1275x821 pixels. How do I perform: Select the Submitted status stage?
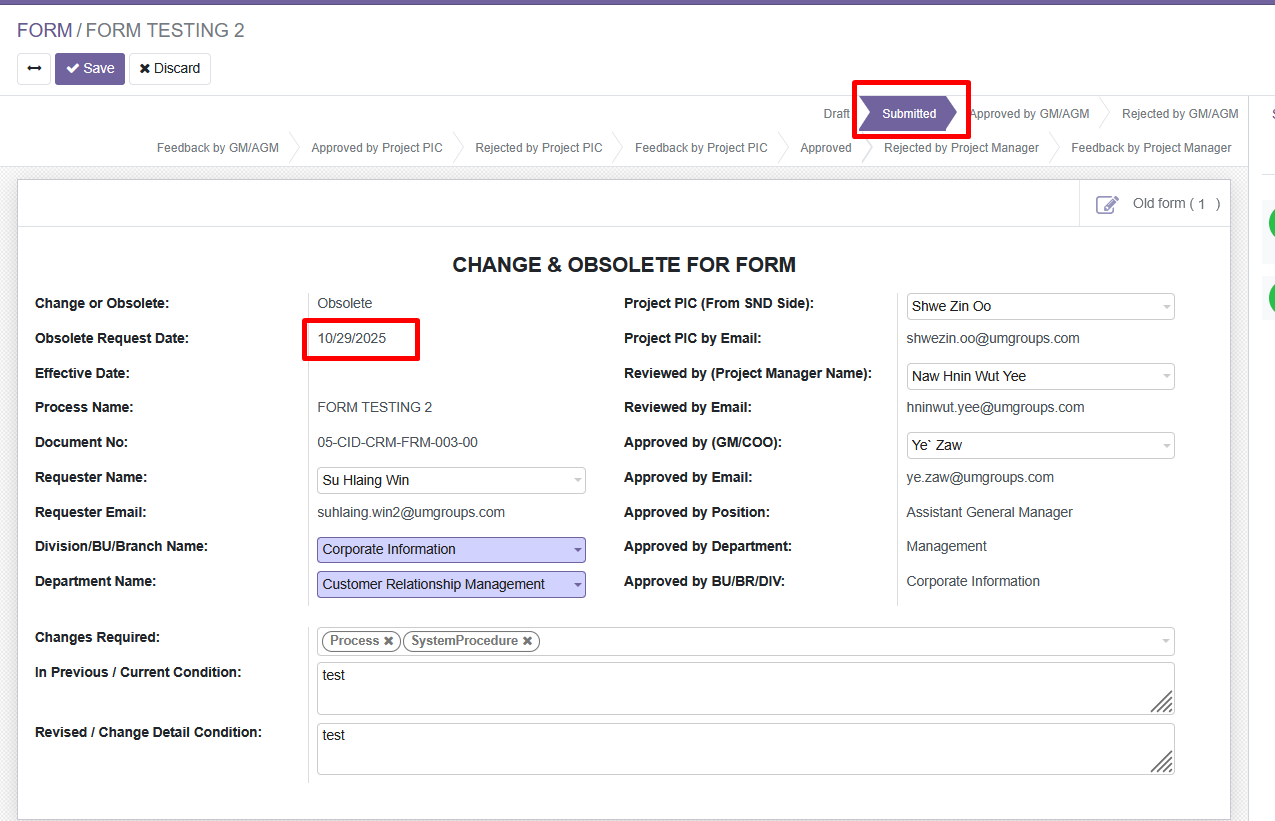909,114
